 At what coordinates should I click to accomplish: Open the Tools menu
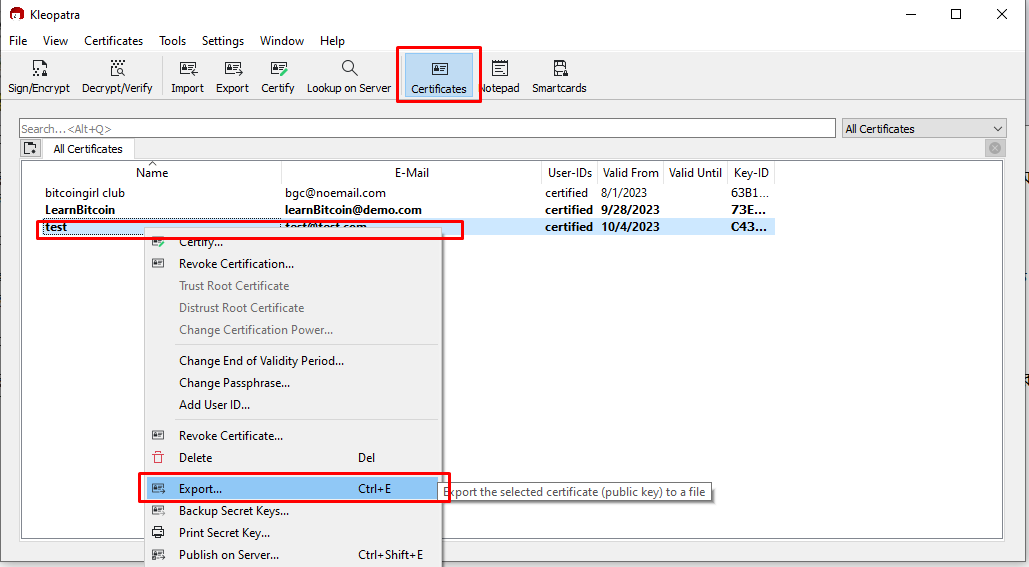(x=173, y=41)
